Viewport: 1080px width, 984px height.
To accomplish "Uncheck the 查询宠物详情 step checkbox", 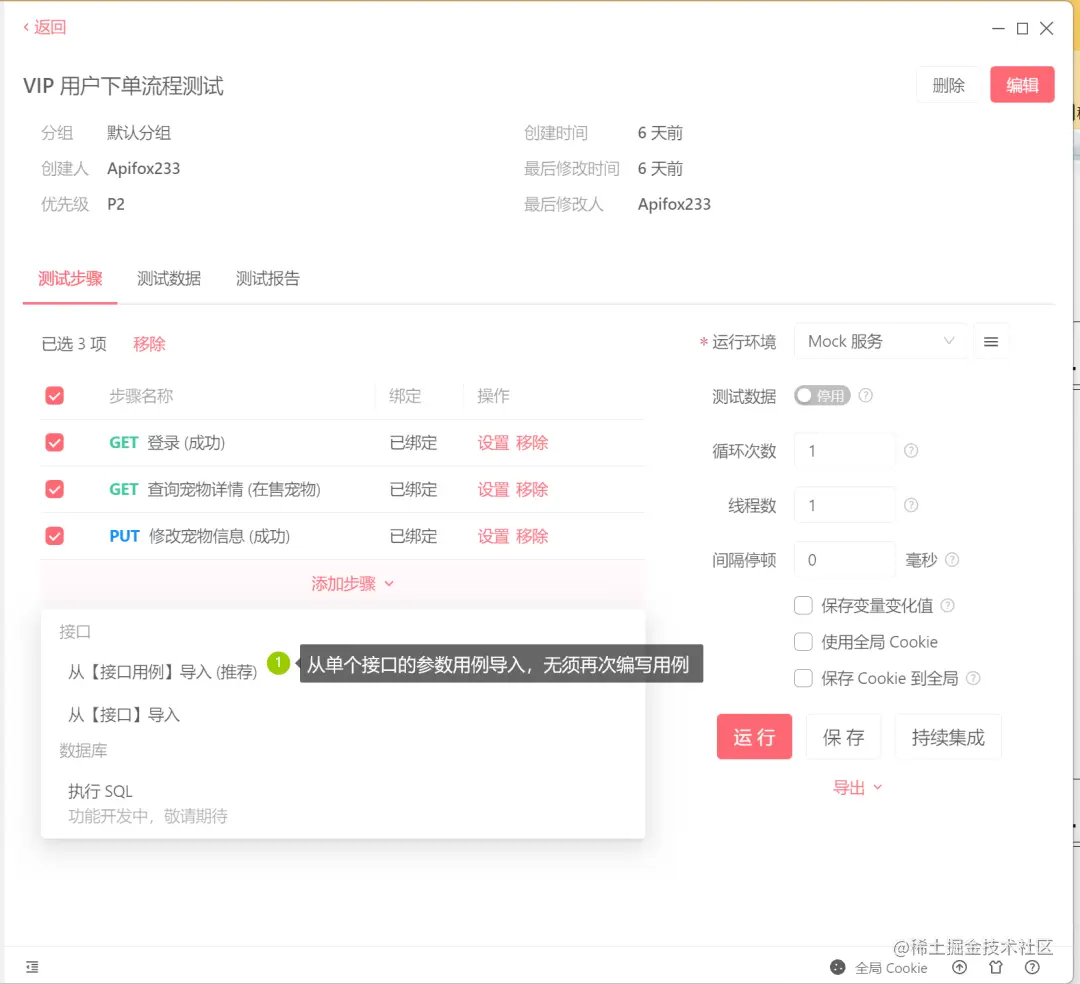I will point(54,490).
